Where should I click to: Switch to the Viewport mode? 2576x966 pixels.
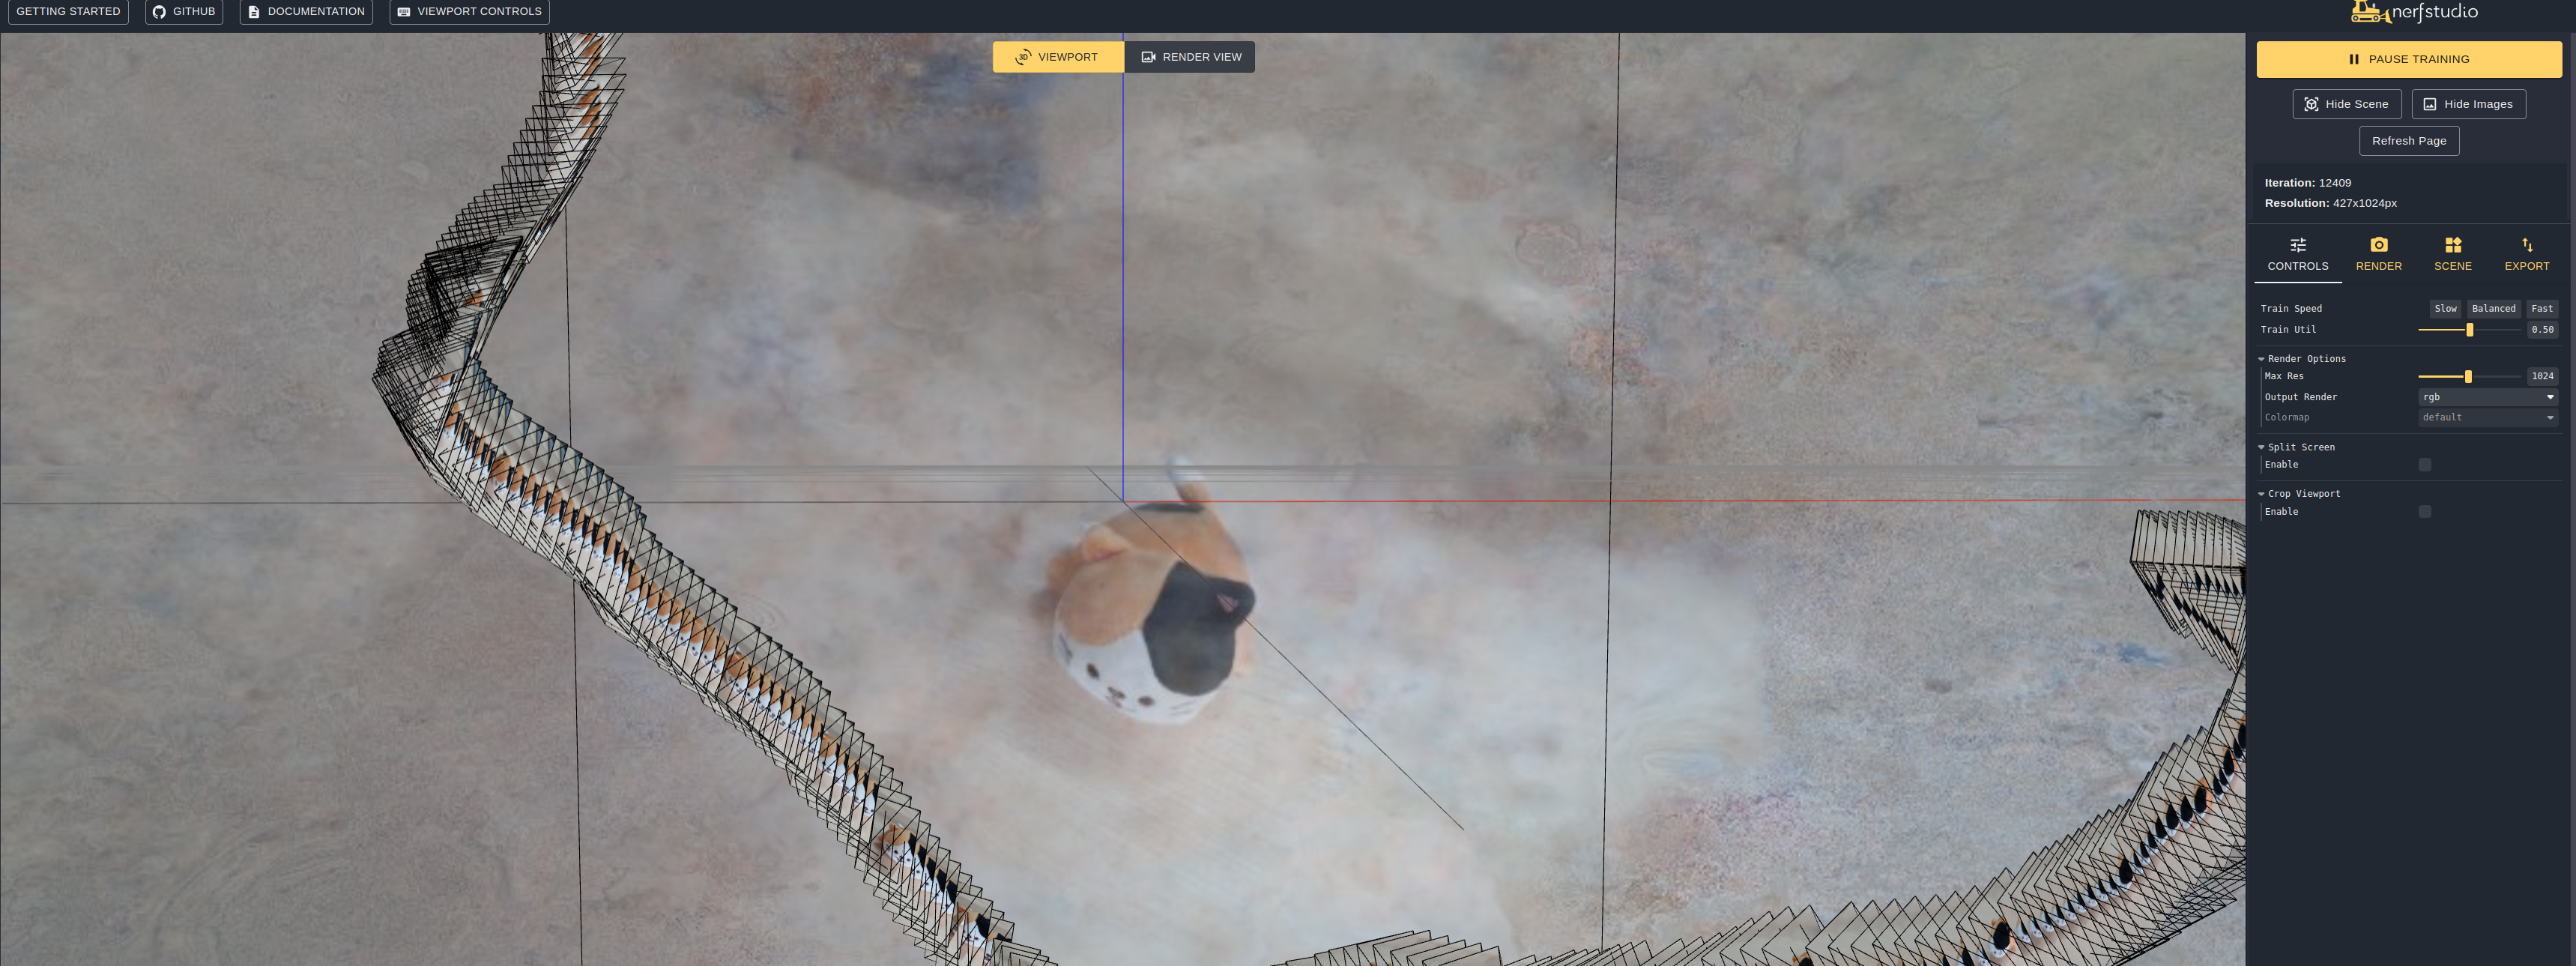1058,57
